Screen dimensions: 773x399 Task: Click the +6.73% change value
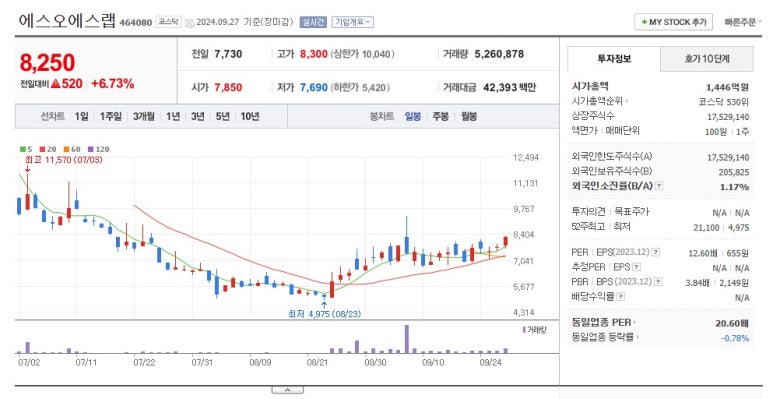[x=112, y=84]
